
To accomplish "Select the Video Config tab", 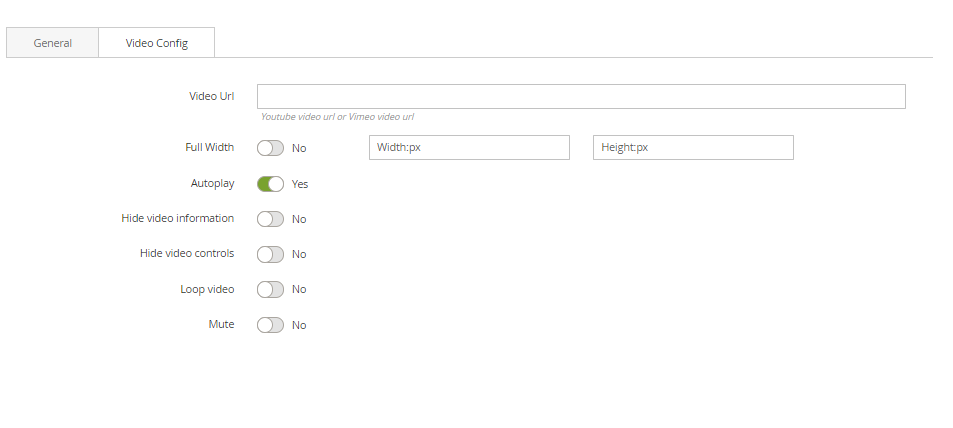I will coord(156,43).
